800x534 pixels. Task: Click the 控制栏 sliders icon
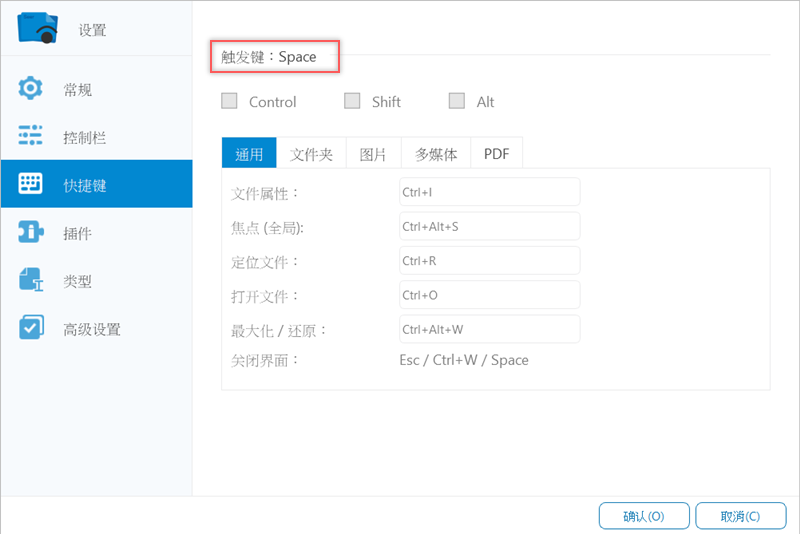pos(31,137)
